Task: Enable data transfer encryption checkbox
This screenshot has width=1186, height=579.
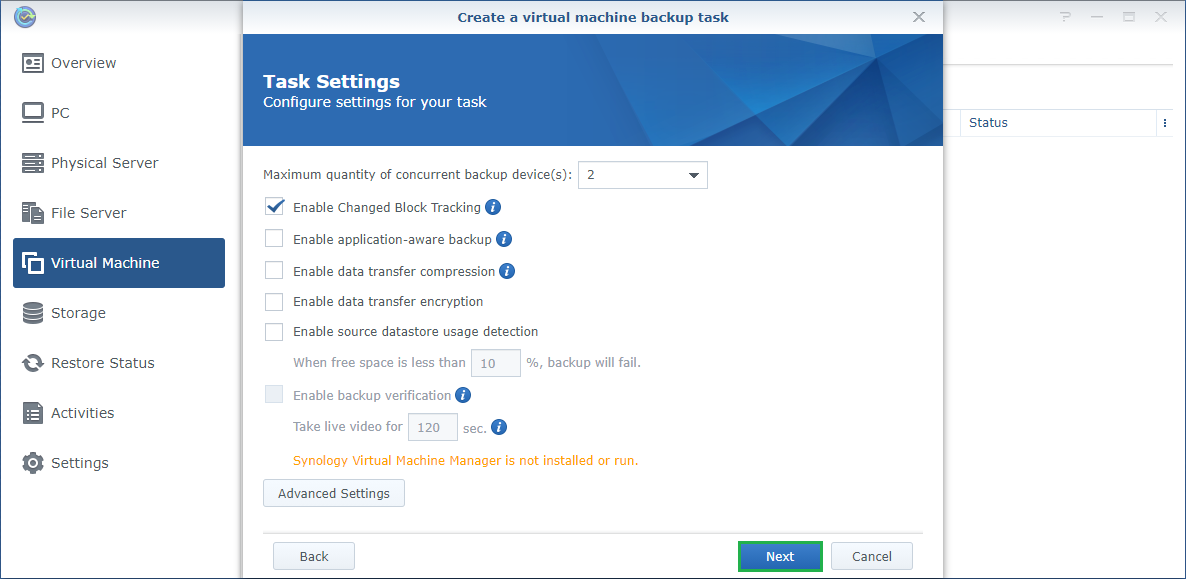Action: click(x=274, y=301)
